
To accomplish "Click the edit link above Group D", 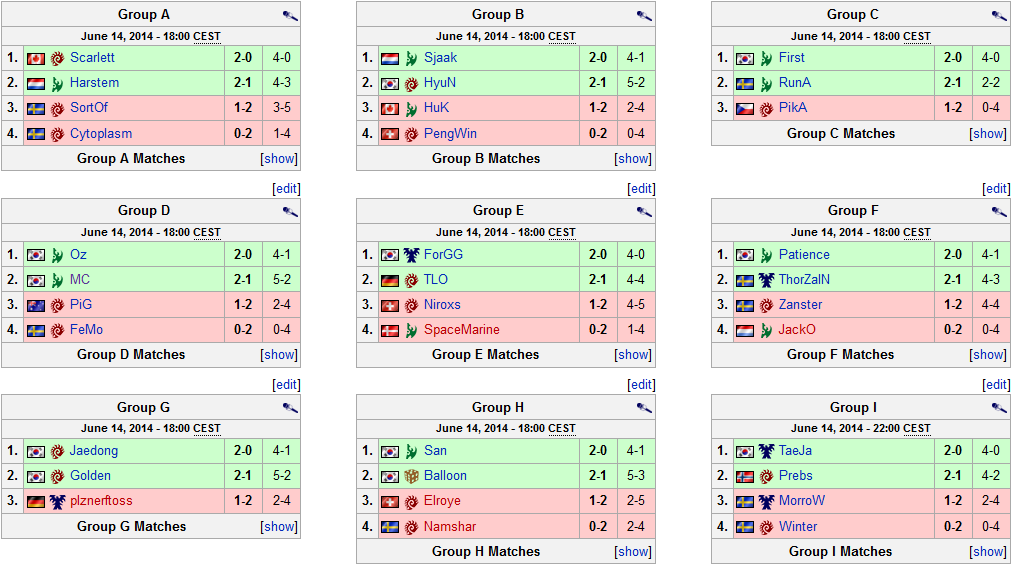I will pos(287,189).
